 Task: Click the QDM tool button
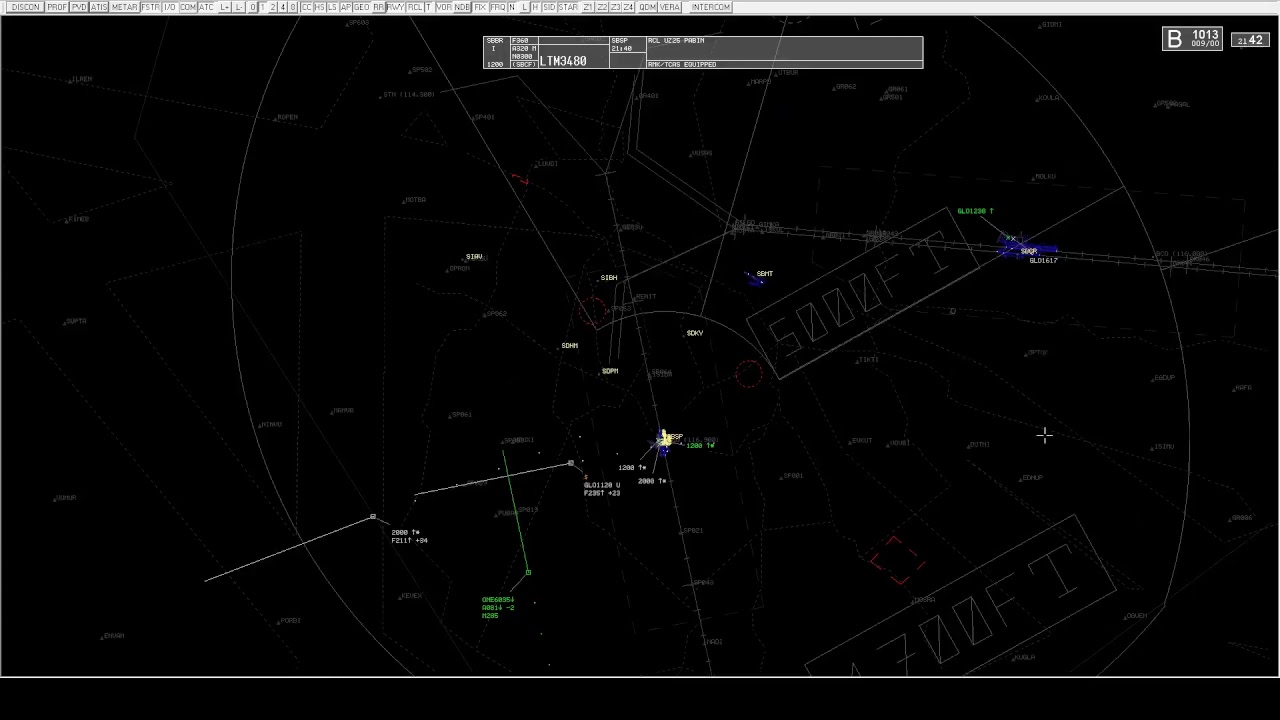(648, 7)
